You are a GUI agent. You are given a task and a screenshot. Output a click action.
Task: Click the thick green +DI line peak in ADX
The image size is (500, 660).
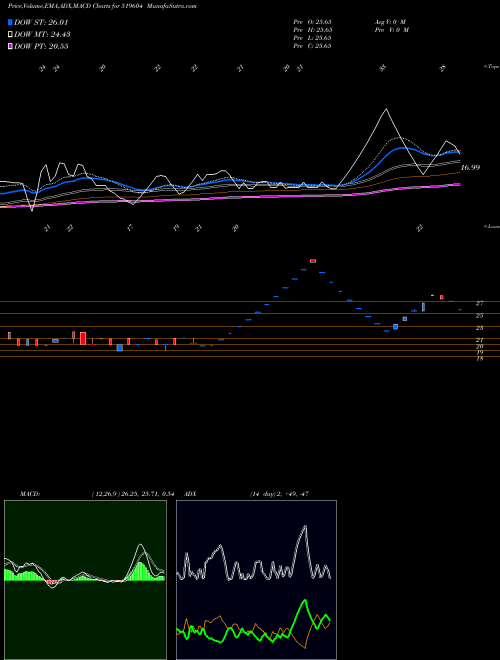(x=304, y=601)
